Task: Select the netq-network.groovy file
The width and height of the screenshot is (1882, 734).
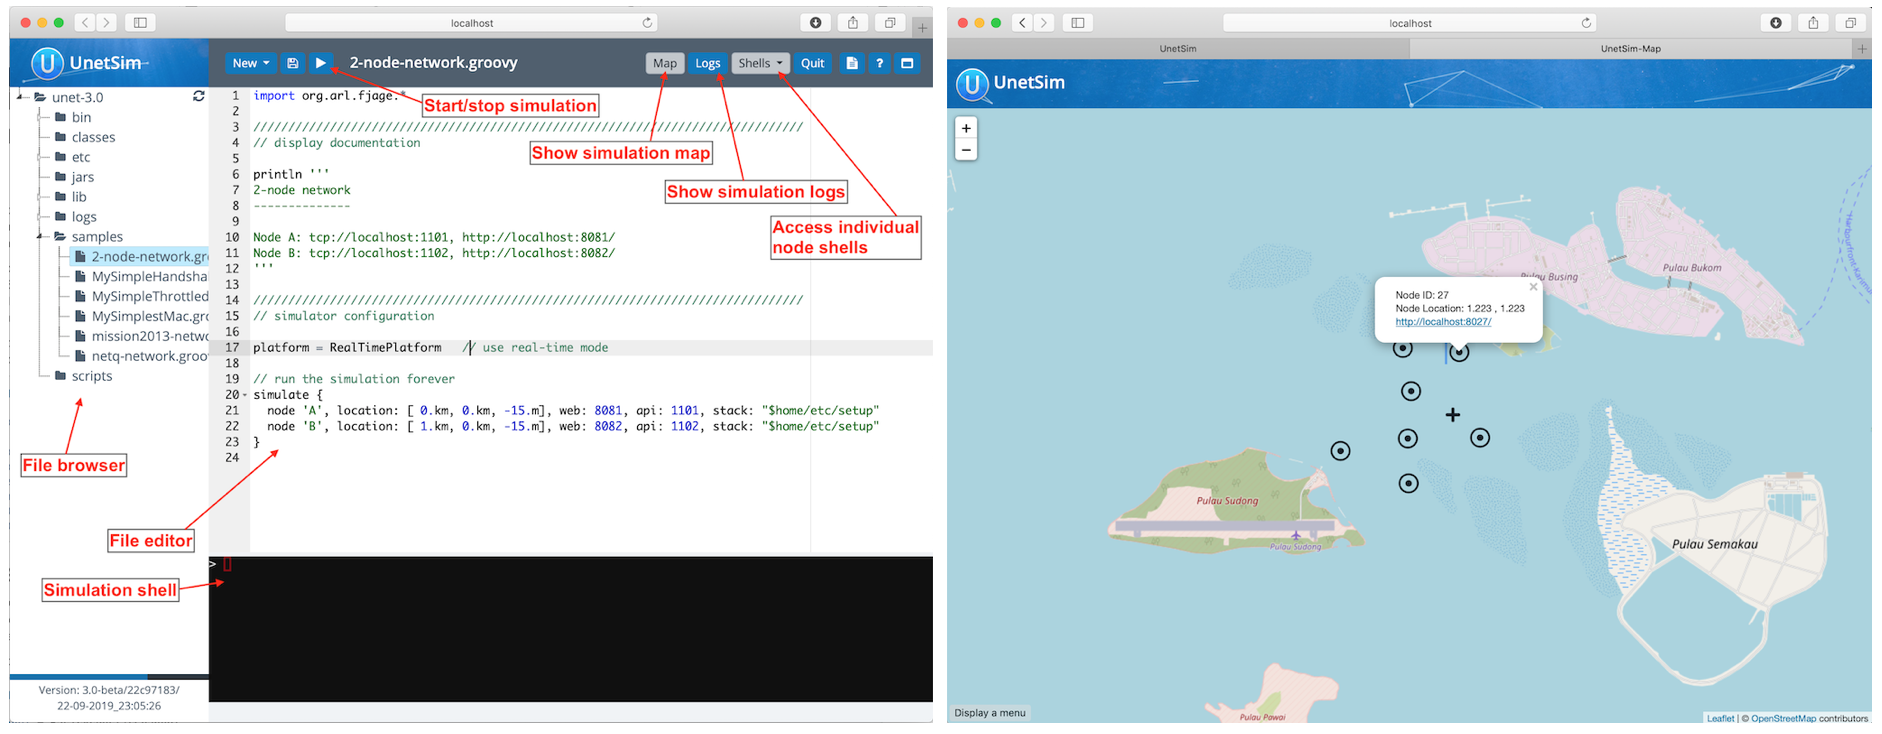Action: coord(141,356)
